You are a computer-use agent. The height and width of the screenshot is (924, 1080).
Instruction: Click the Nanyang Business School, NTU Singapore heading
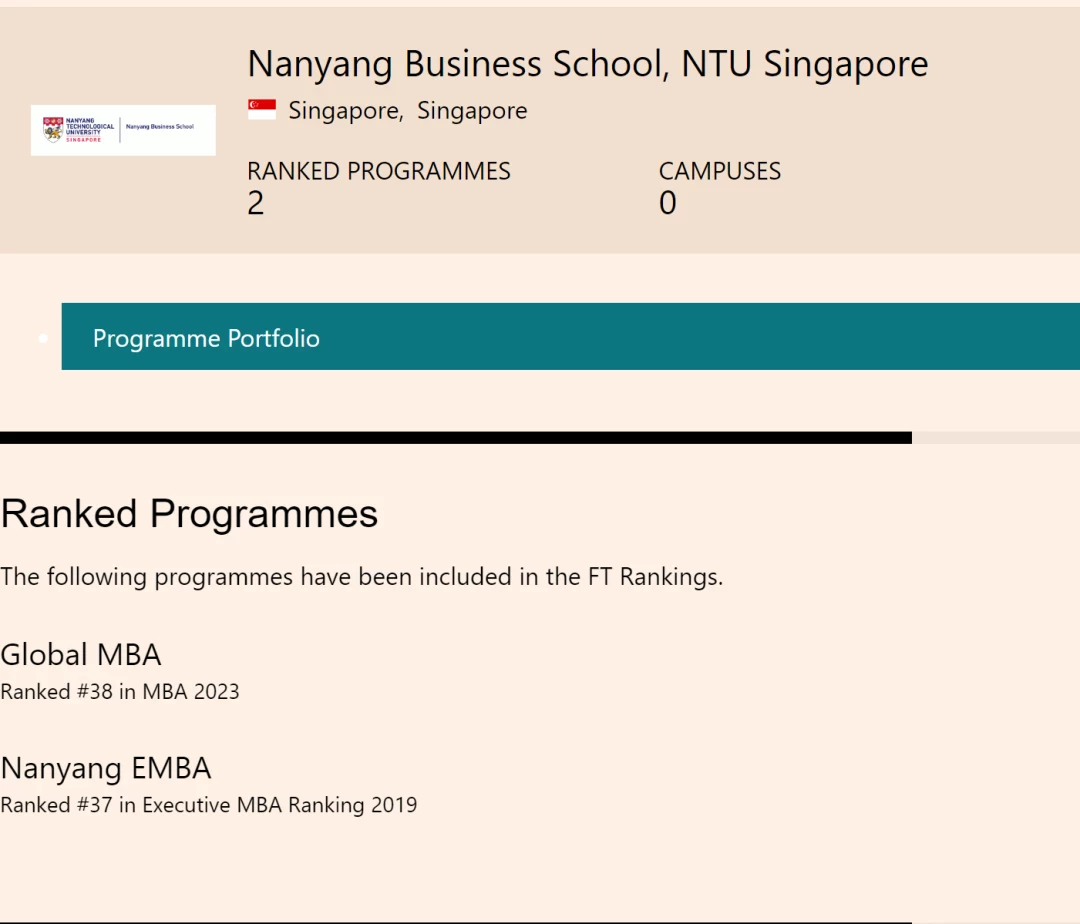click(x=588, y=63)
